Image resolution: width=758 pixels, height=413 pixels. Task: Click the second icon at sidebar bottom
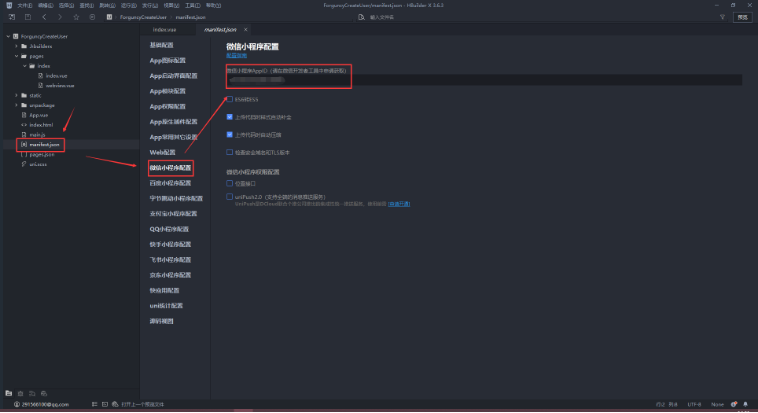pyautogui.click(x=20, y=393)
